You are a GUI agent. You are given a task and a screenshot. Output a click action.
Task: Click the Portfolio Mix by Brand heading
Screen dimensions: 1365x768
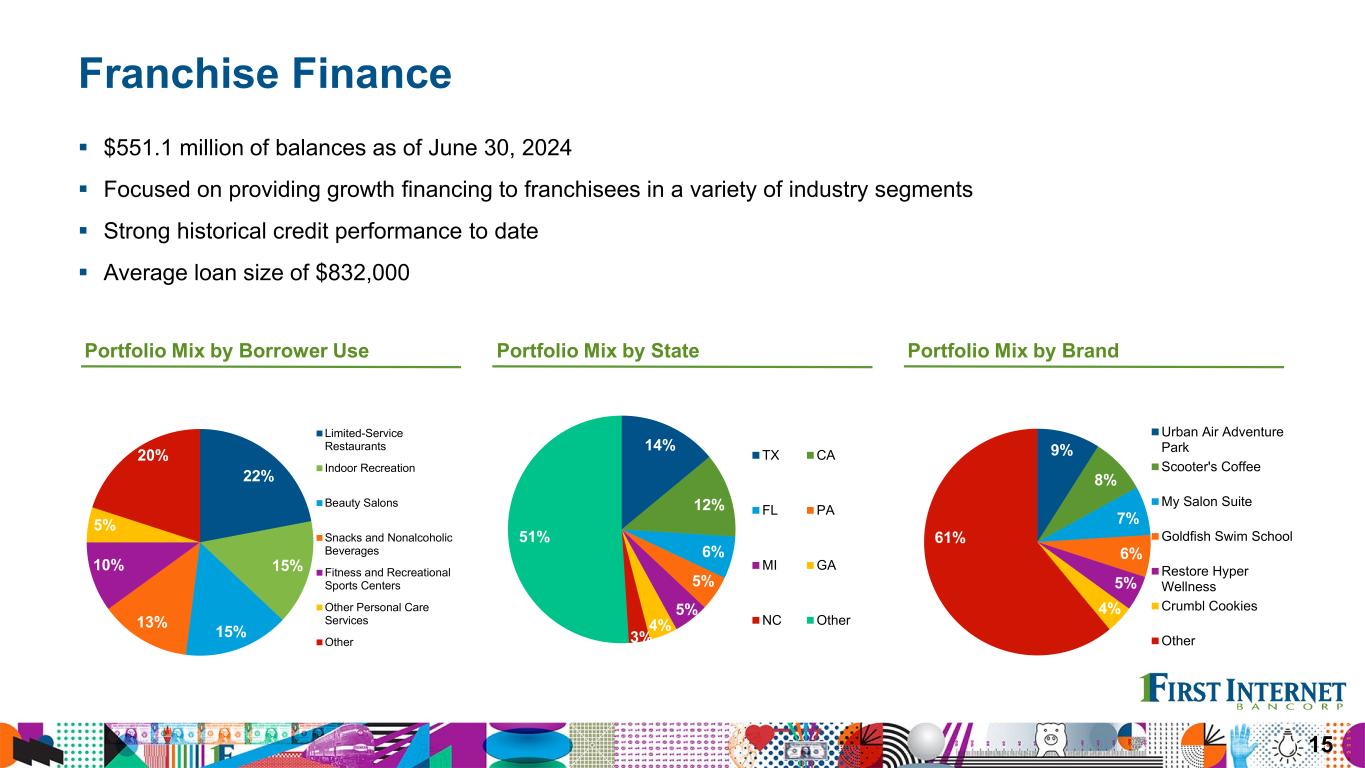(1013, 350)
